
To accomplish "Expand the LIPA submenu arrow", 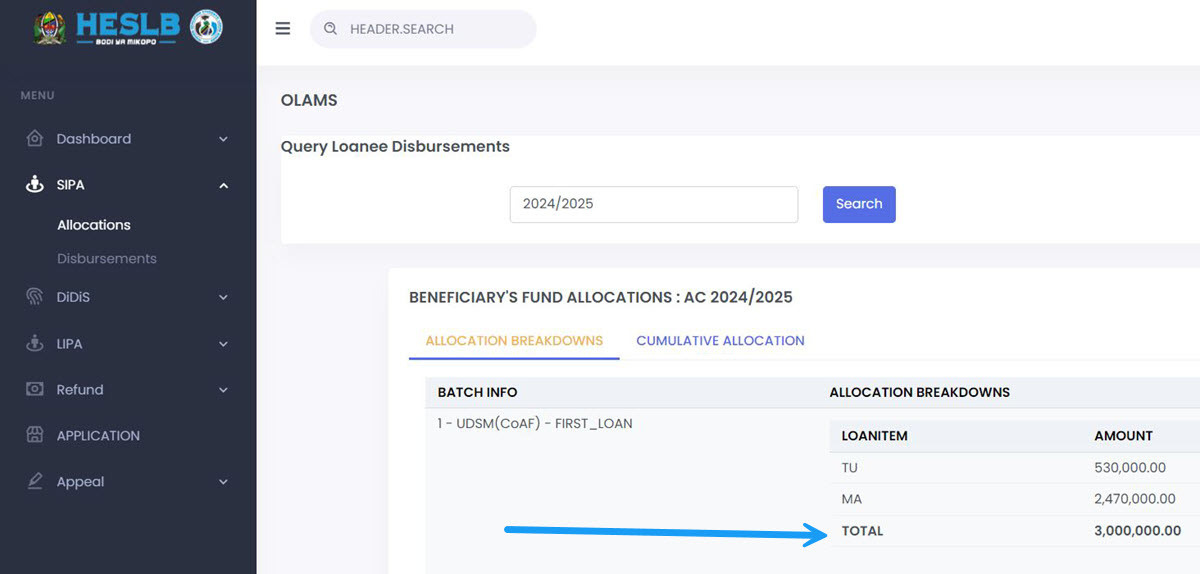I will coord(223,343).
